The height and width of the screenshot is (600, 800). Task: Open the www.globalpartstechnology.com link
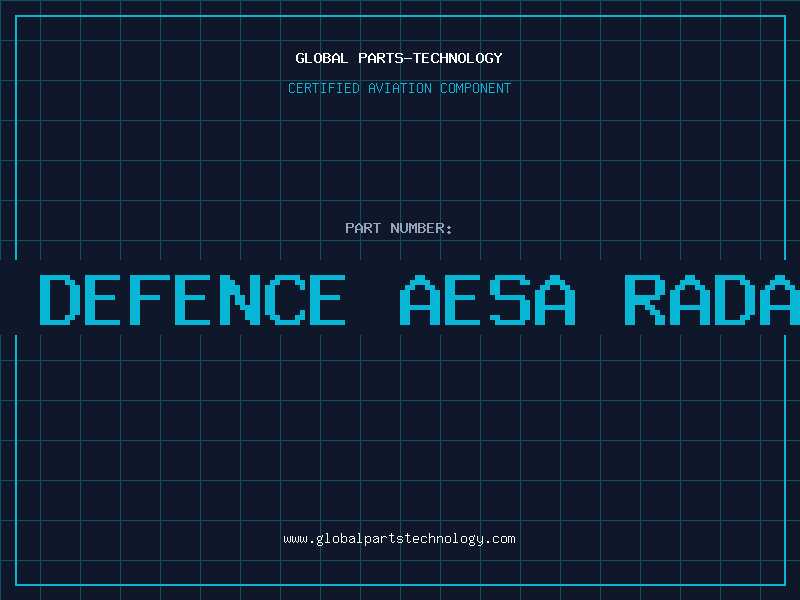pyautogui.click(x=399, y=539)
